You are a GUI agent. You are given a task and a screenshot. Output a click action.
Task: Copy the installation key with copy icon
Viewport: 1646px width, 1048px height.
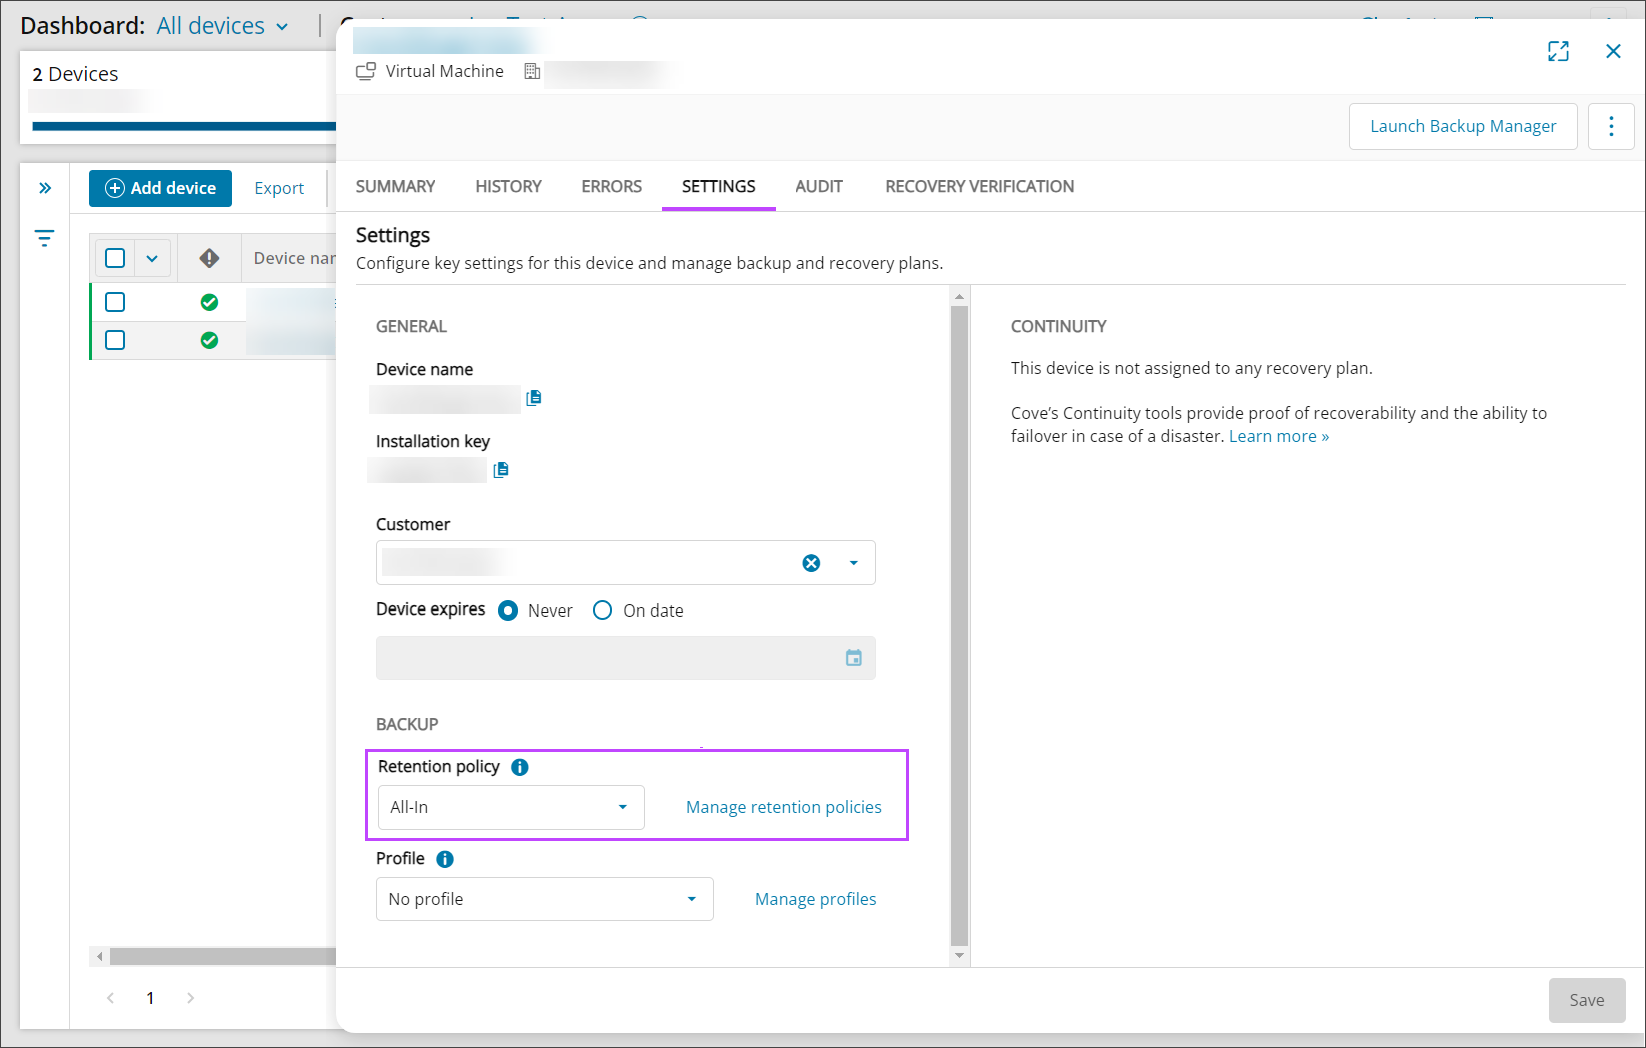point(501,470)
